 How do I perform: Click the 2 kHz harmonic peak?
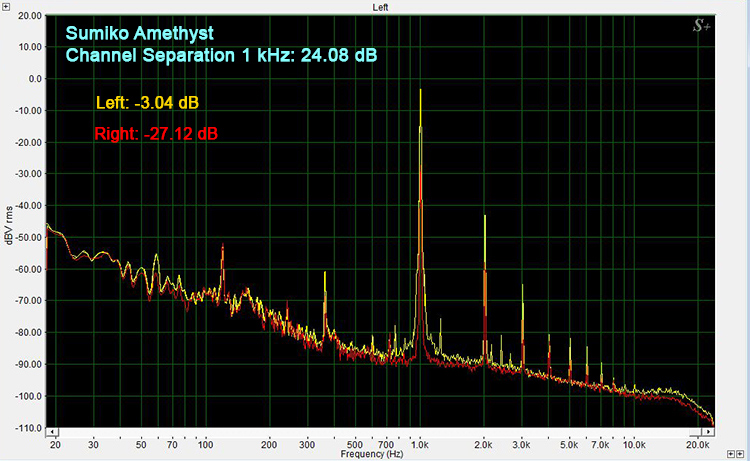pyautogui.click(x=485, y=216)
